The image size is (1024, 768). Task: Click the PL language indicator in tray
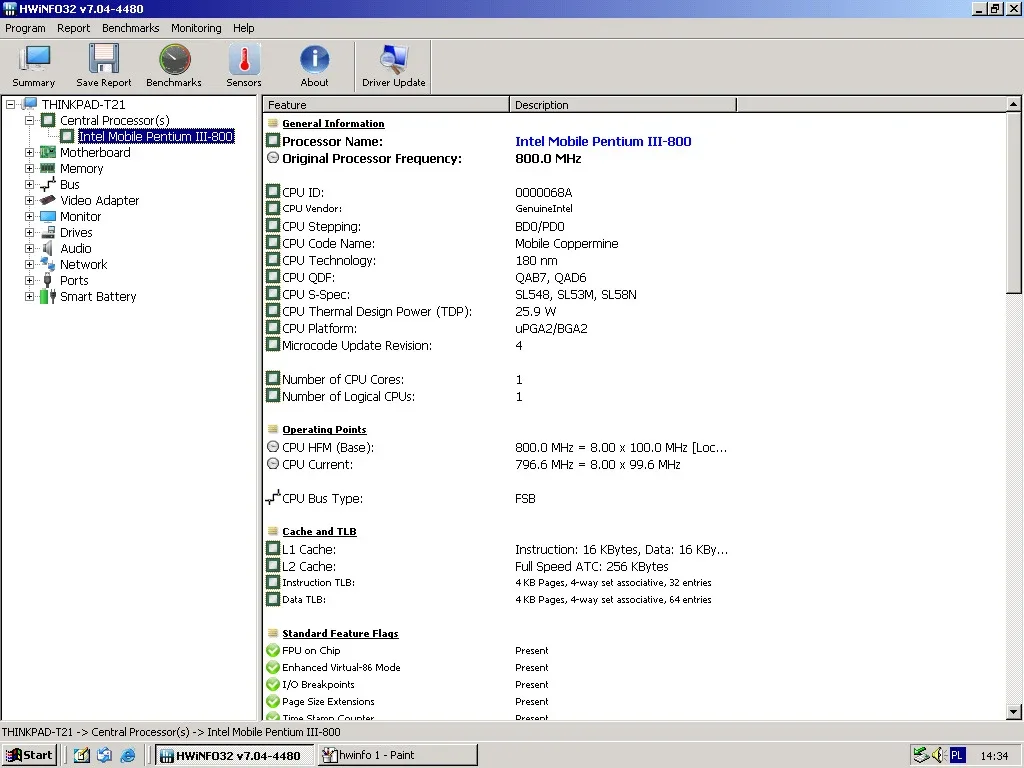click(x=957, y=755)
